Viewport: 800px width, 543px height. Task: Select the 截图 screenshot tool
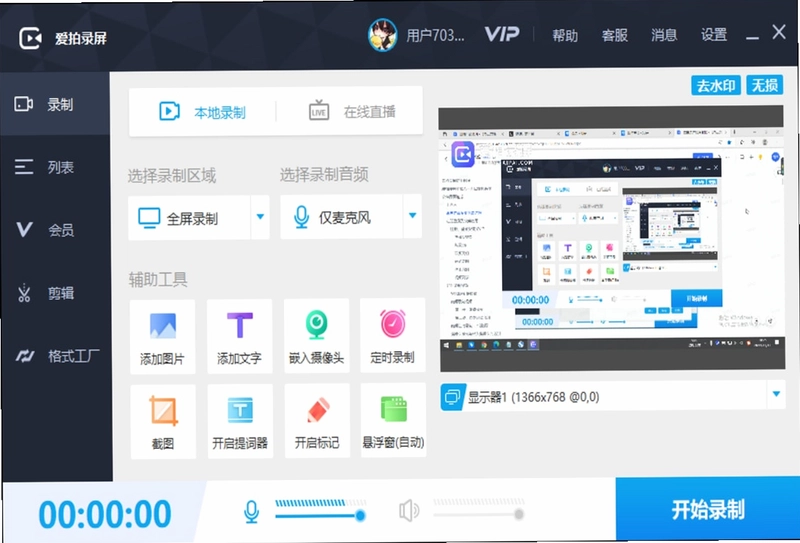coord(163,422)
